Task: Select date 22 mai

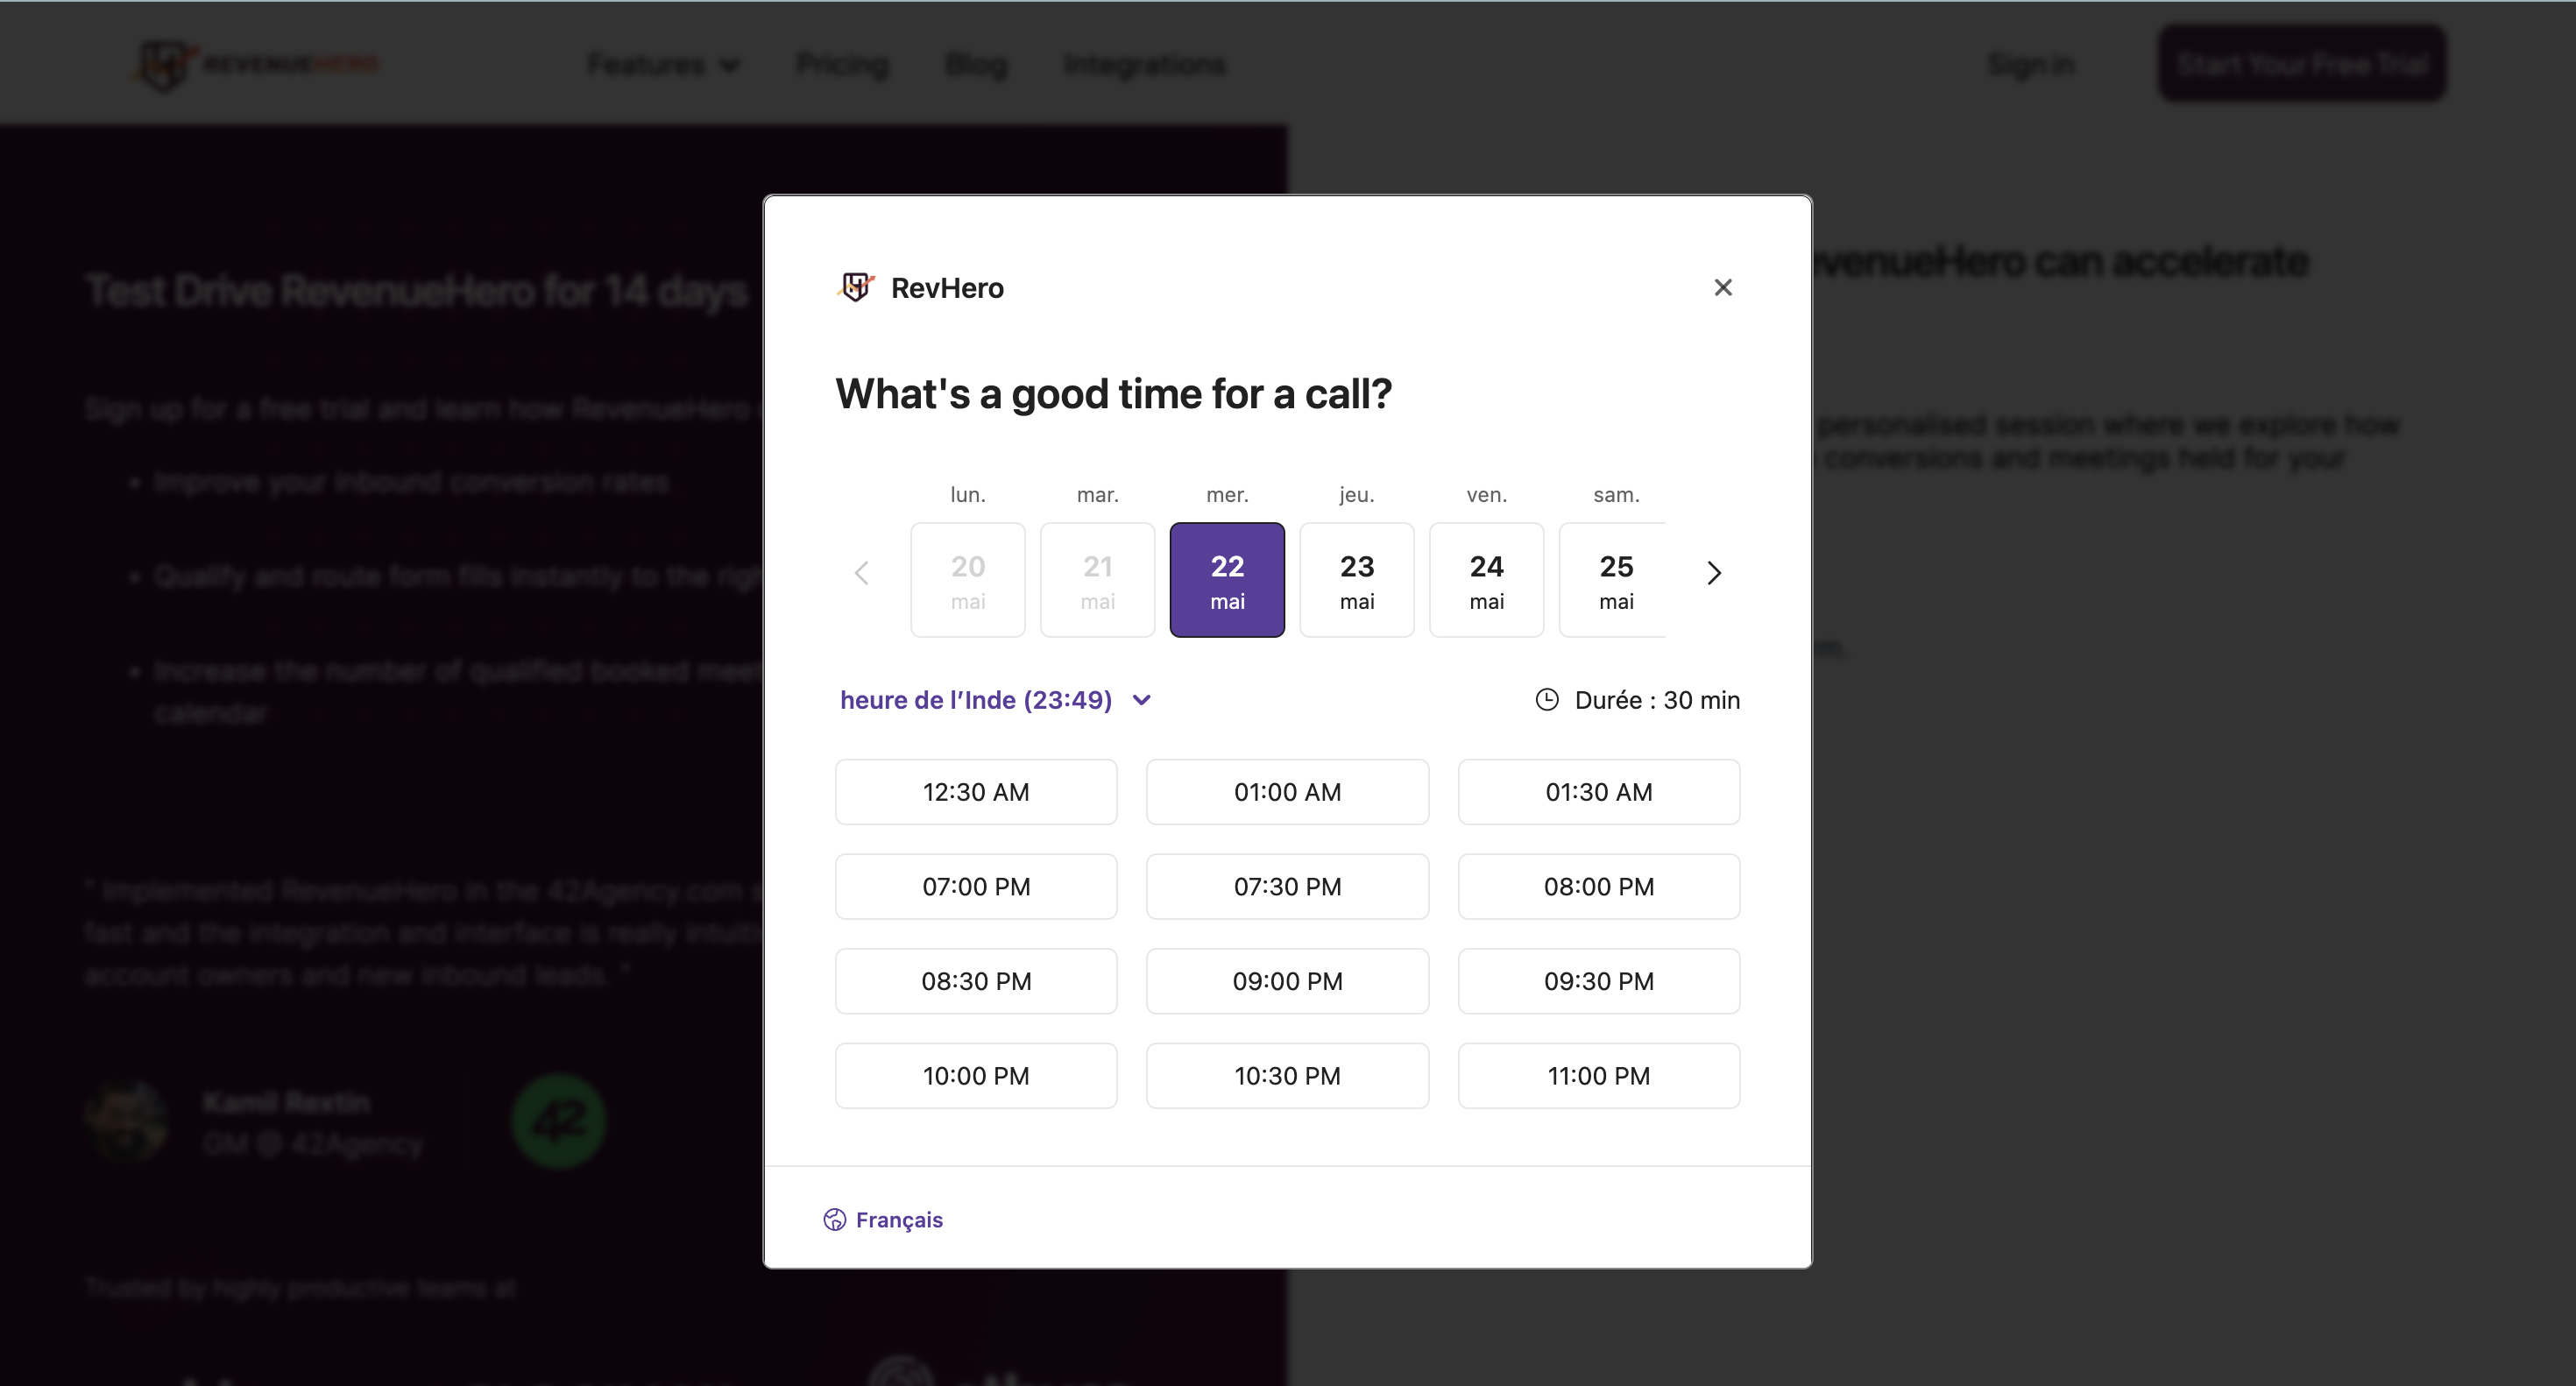Action: [x=1227, y=580]
